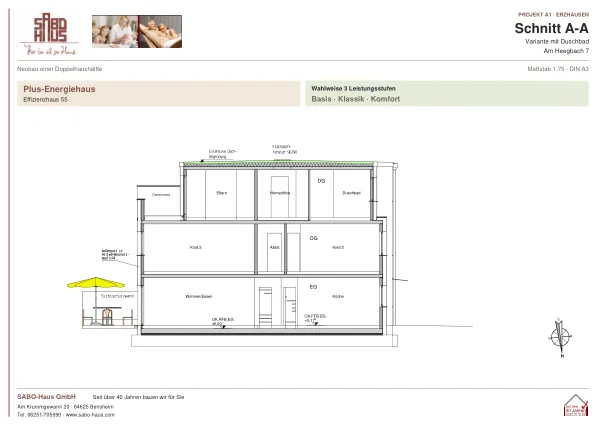Click the 'Kind 3' room label
This screenshot has height=425, width=600.
(338, 248)
